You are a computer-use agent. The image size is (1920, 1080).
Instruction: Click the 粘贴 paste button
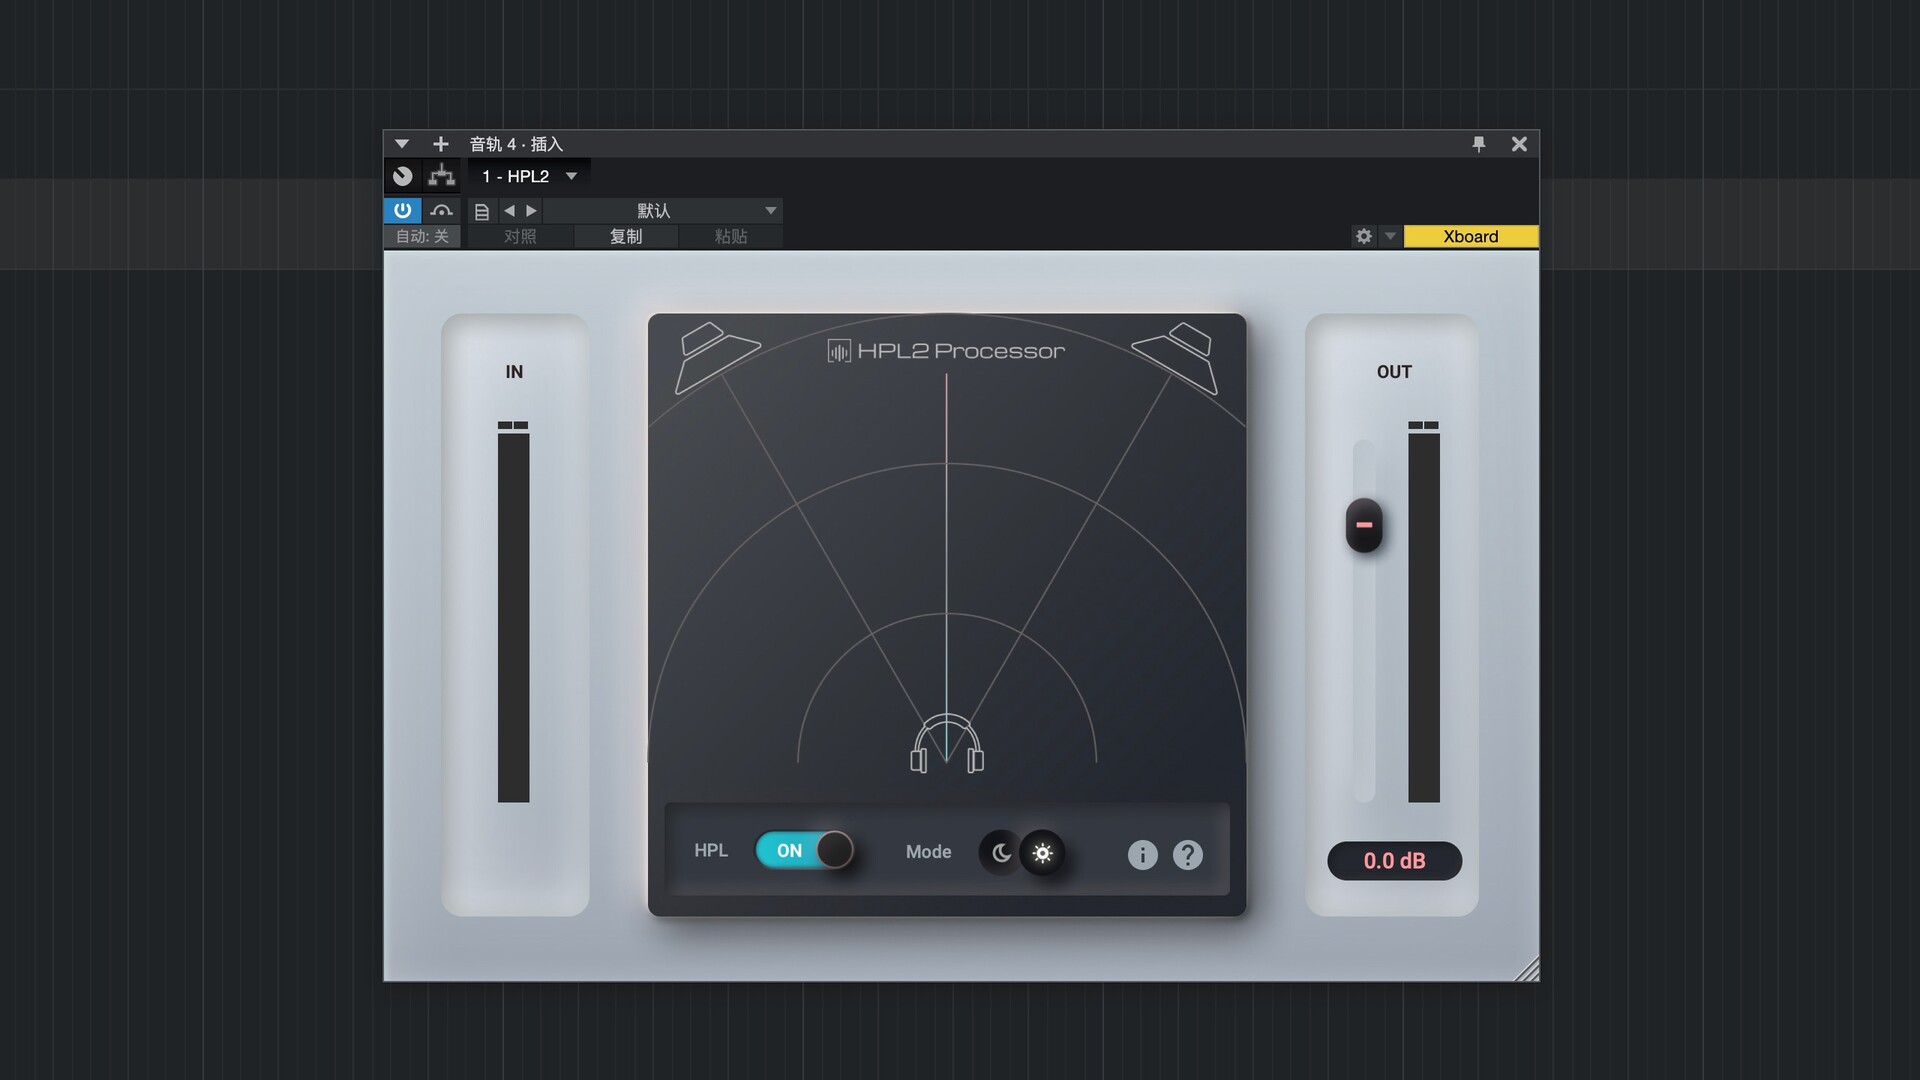coord(731,236)
